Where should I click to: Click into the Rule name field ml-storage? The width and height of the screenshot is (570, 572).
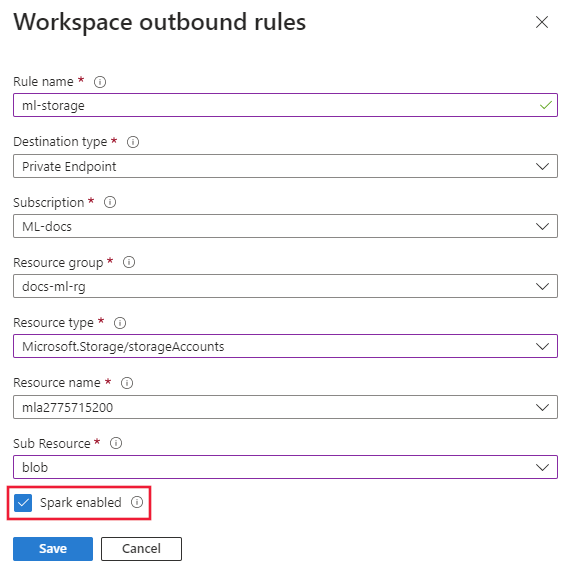285,105
